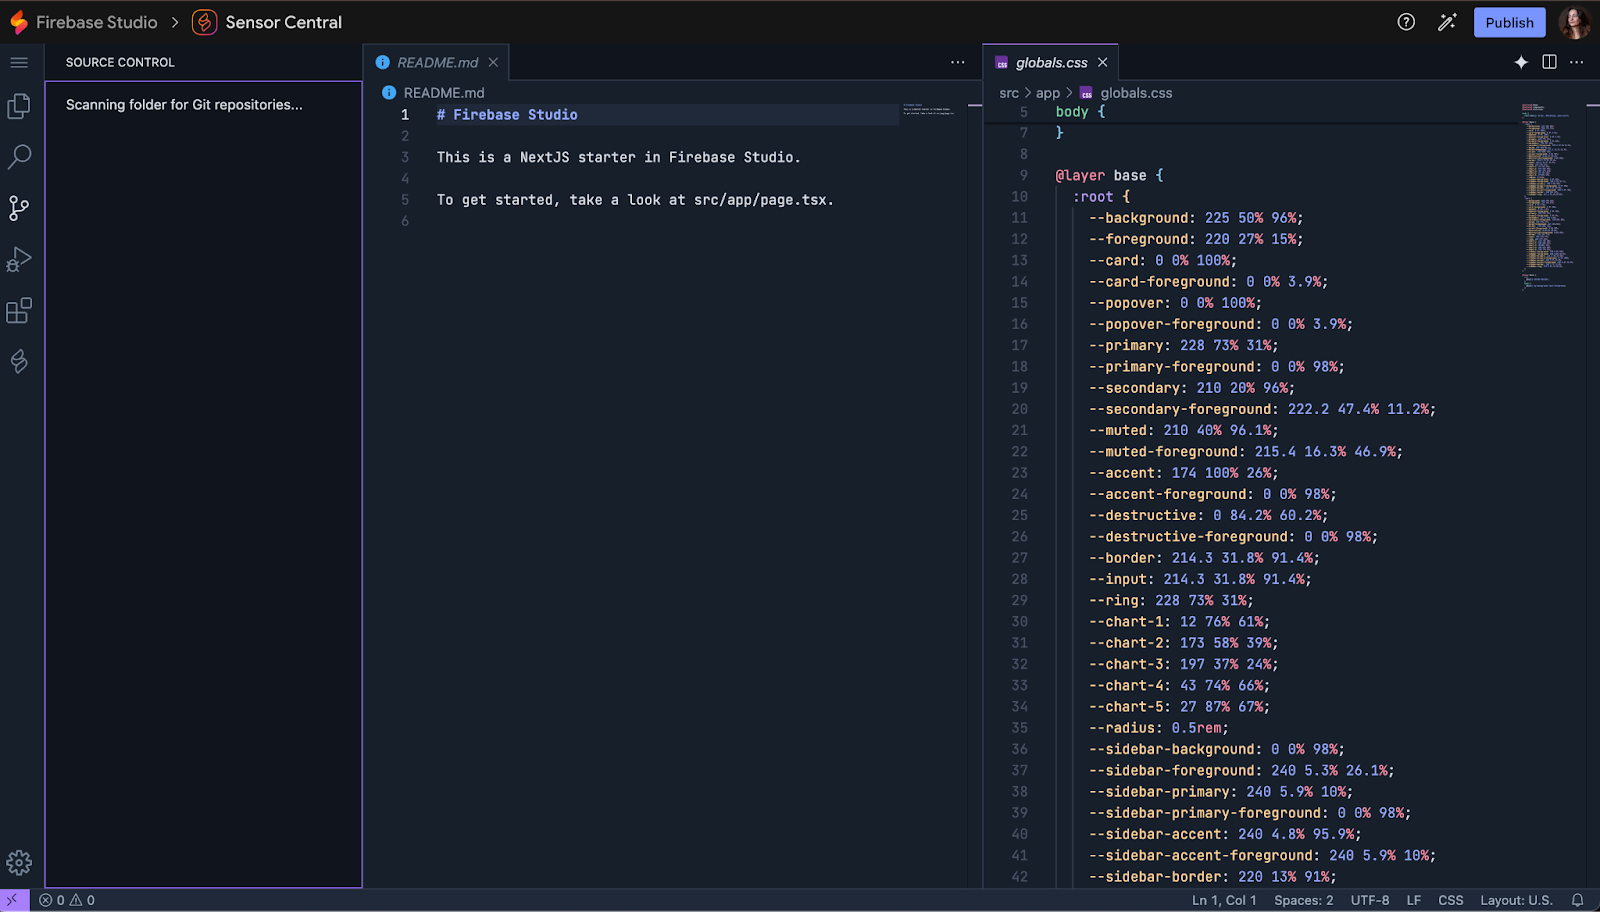Open the user profile avatar
Screen dimensions: 1600x912
[1574, 22]
